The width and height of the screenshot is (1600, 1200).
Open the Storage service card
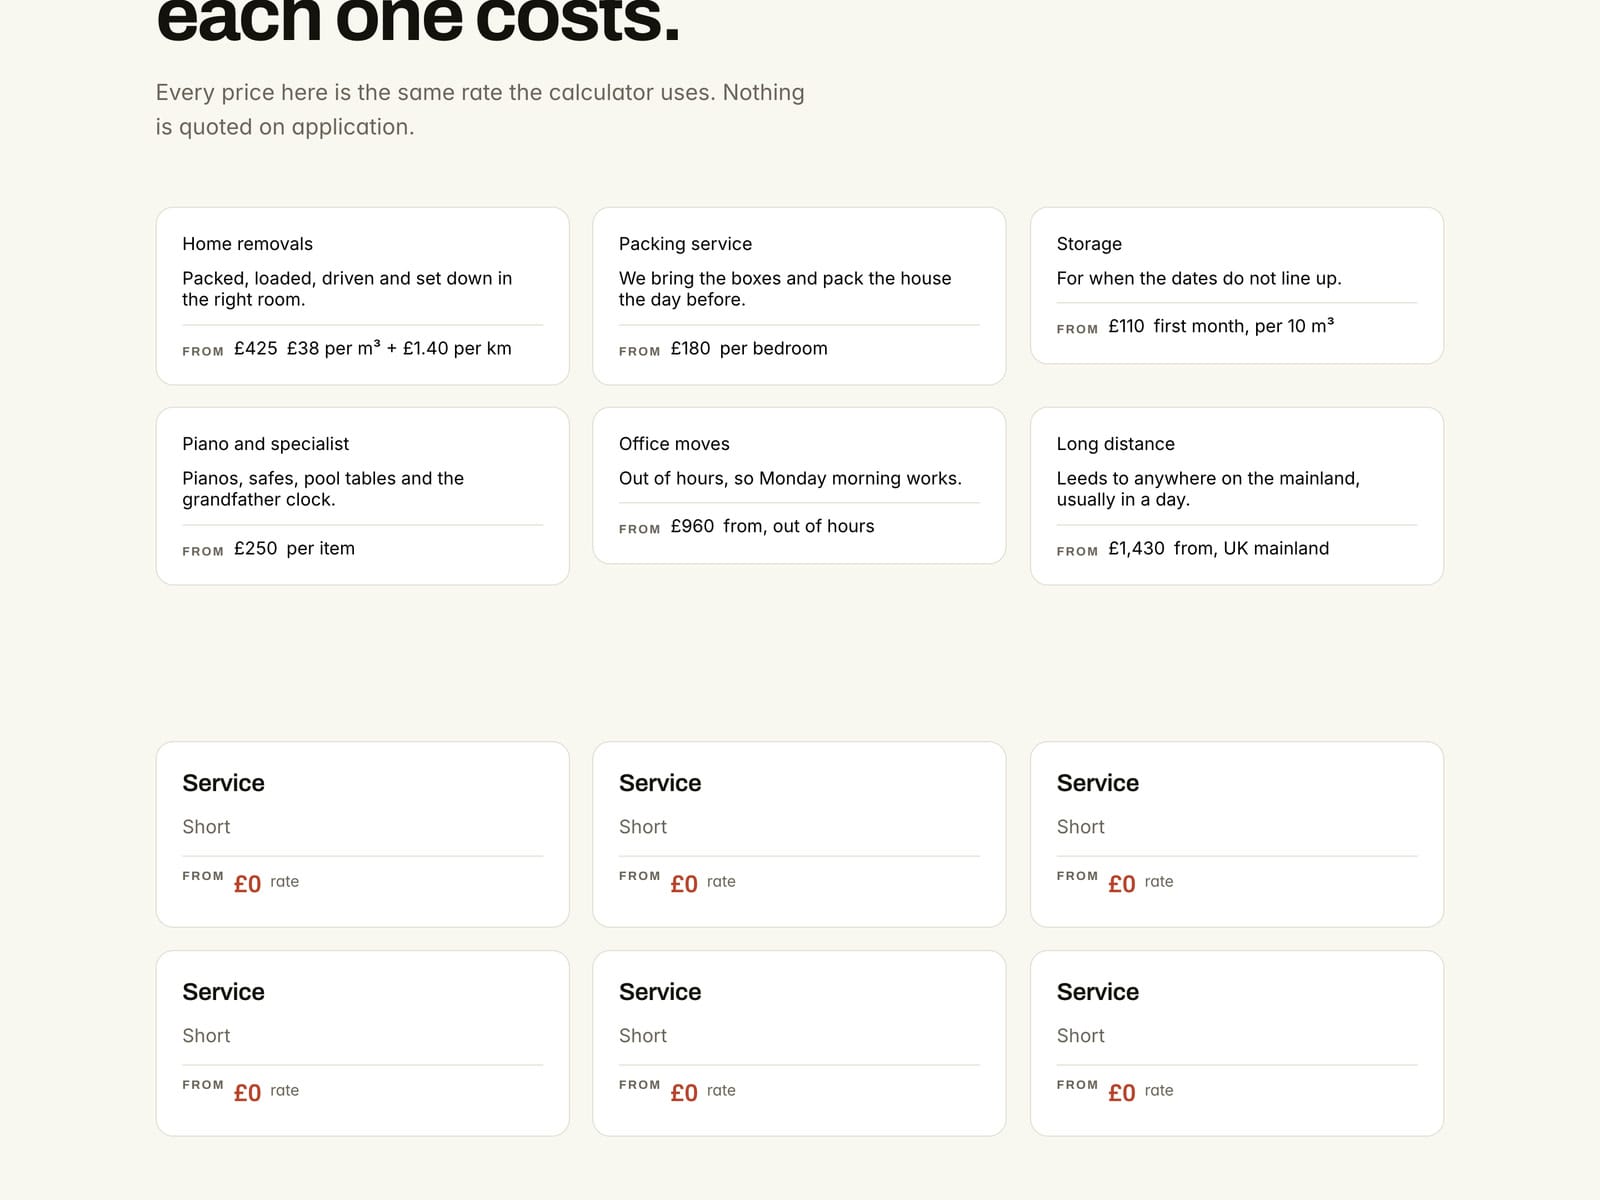(x=1237, y=286)
